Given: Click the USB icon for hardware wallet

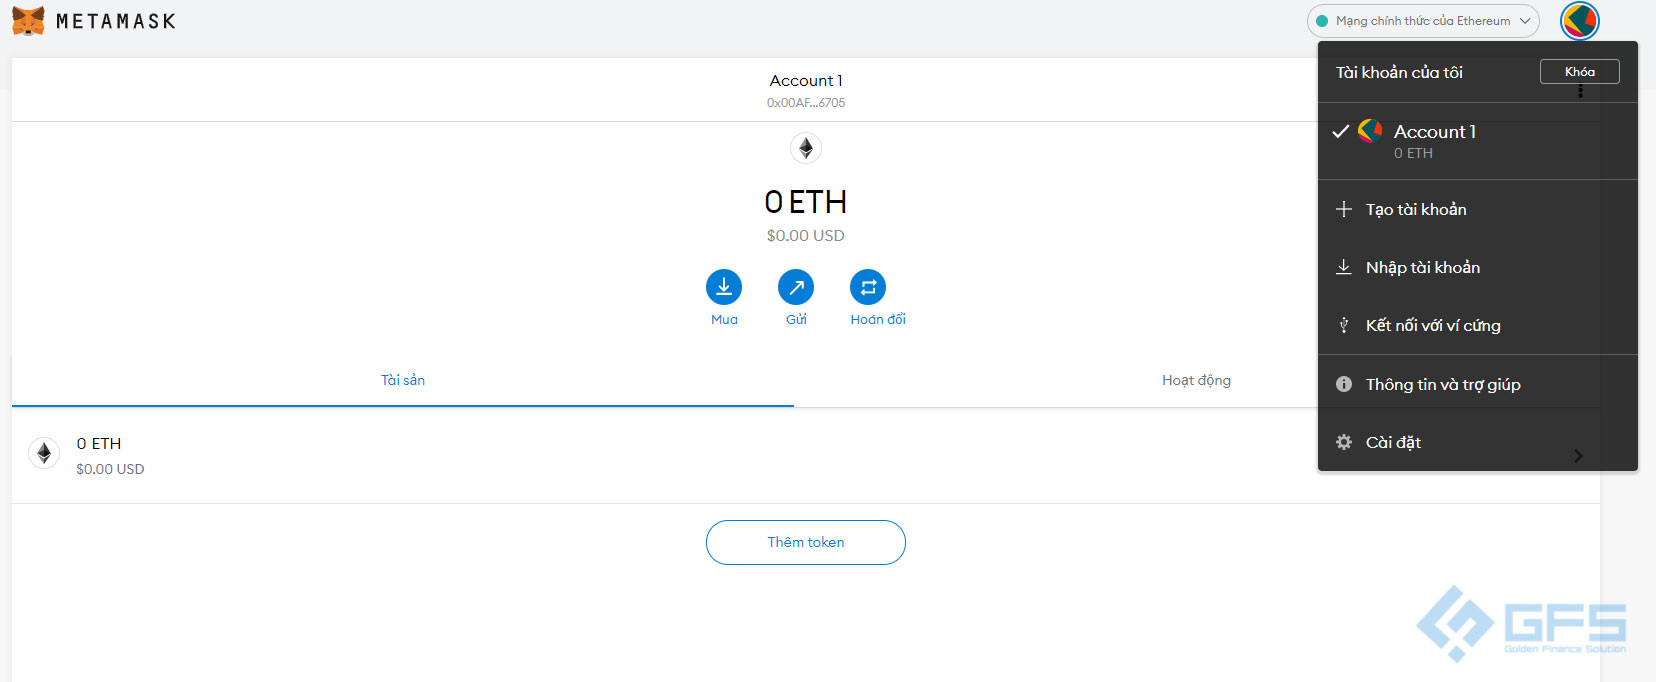Looking at the screenshot, I should click(x=1344, y=325).
